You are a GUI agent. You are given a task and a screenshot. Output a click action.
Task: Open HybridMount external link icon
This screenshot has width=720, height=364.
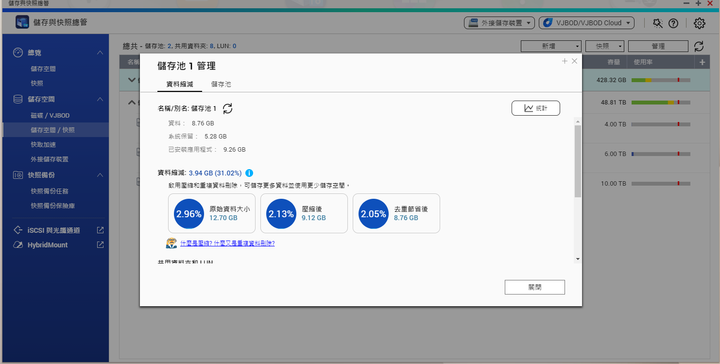click(x=100, y=245)
